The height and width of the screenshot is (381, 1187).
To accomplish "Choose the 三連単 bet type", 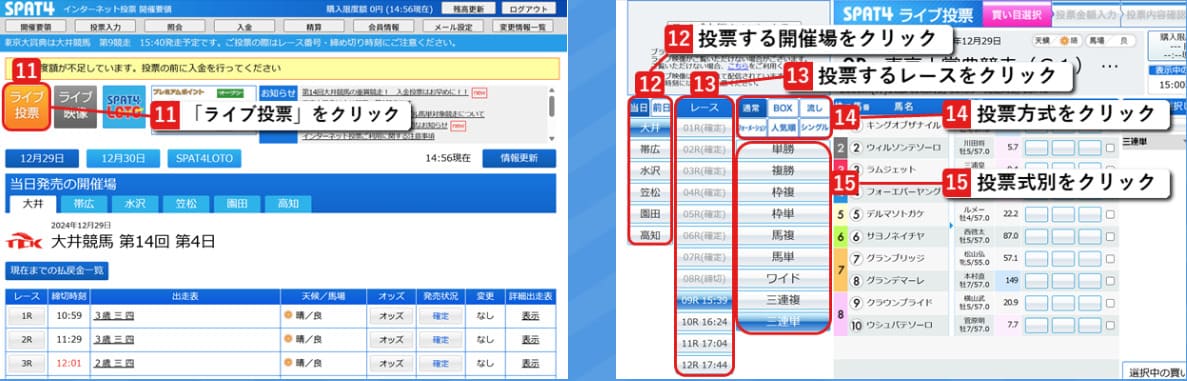I will [784, 321].
